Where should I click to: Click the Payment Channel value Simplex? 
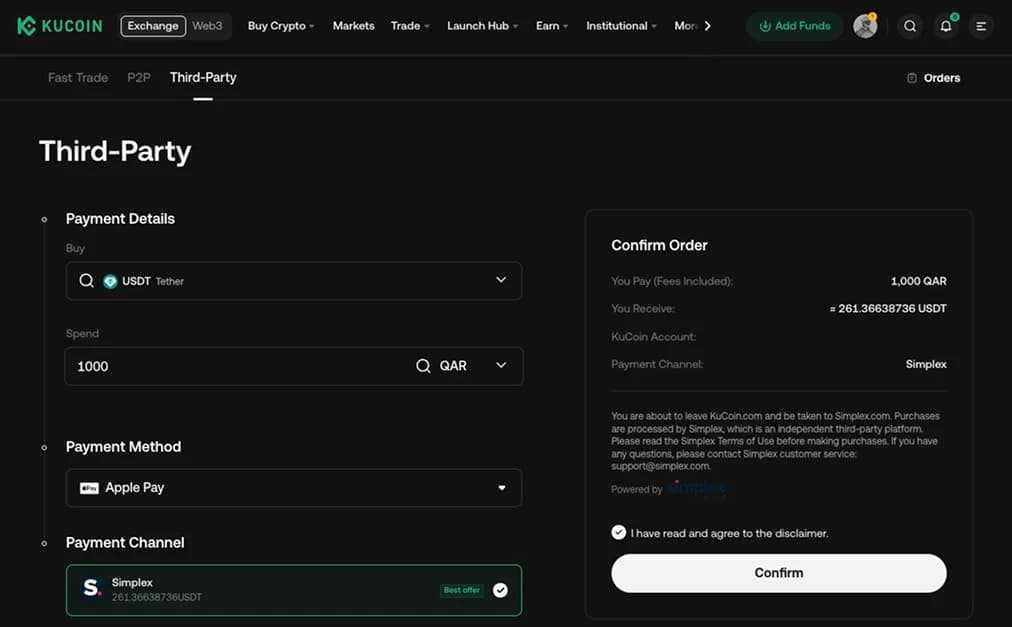pos(926,364)
